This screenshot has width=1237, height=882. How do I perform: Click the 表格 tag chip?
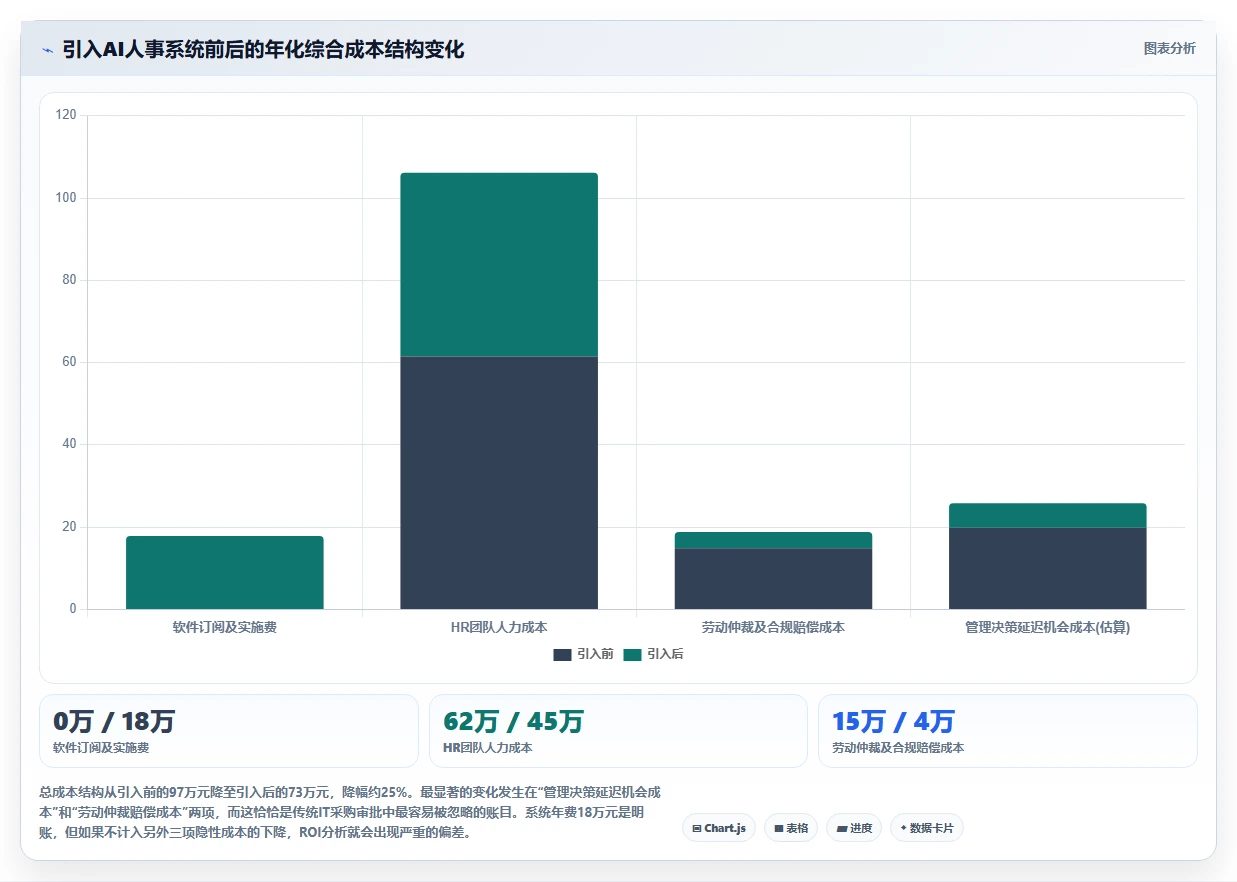click(x=791, y=828)
